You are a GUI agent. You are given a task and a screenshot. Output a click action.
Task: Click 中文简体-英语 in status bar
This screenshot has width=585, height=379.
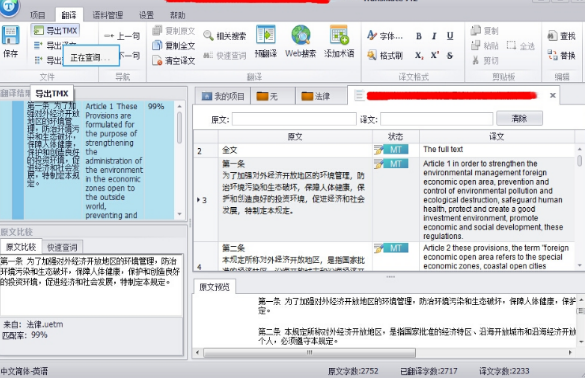coord(24,371)
